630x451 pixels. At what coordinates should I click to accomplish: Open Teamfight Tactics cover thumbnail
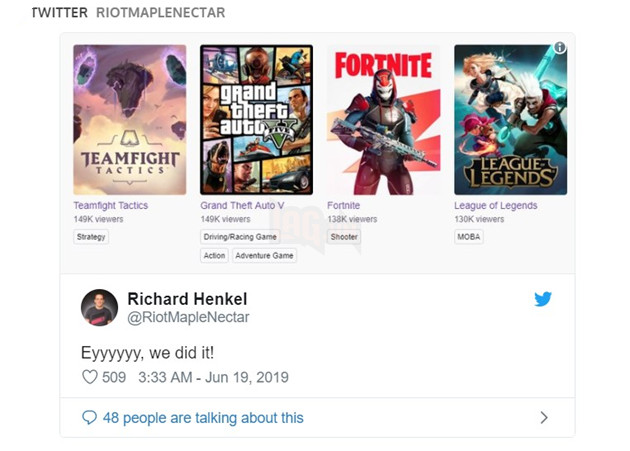[x=129, y=119]
